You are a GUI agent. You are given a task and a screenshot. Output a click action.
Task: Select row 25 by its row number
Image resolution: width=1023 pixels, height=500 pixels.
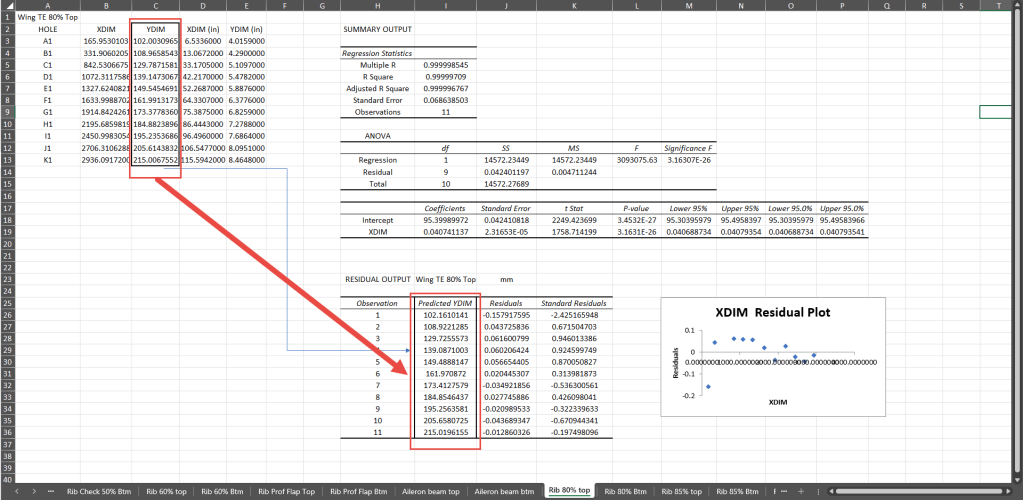pyautogui.click(x=7, y=303)
